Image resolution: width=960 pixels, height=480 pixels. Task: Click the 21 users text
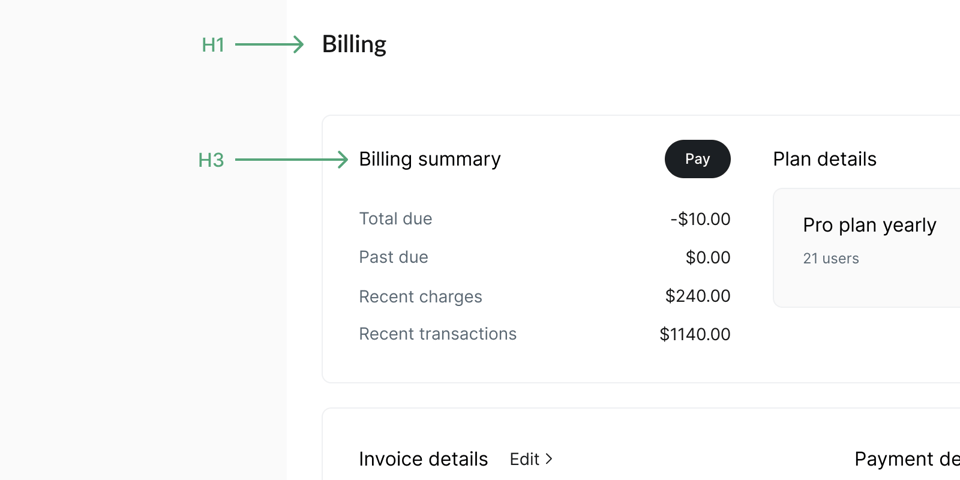pos(831,258)
